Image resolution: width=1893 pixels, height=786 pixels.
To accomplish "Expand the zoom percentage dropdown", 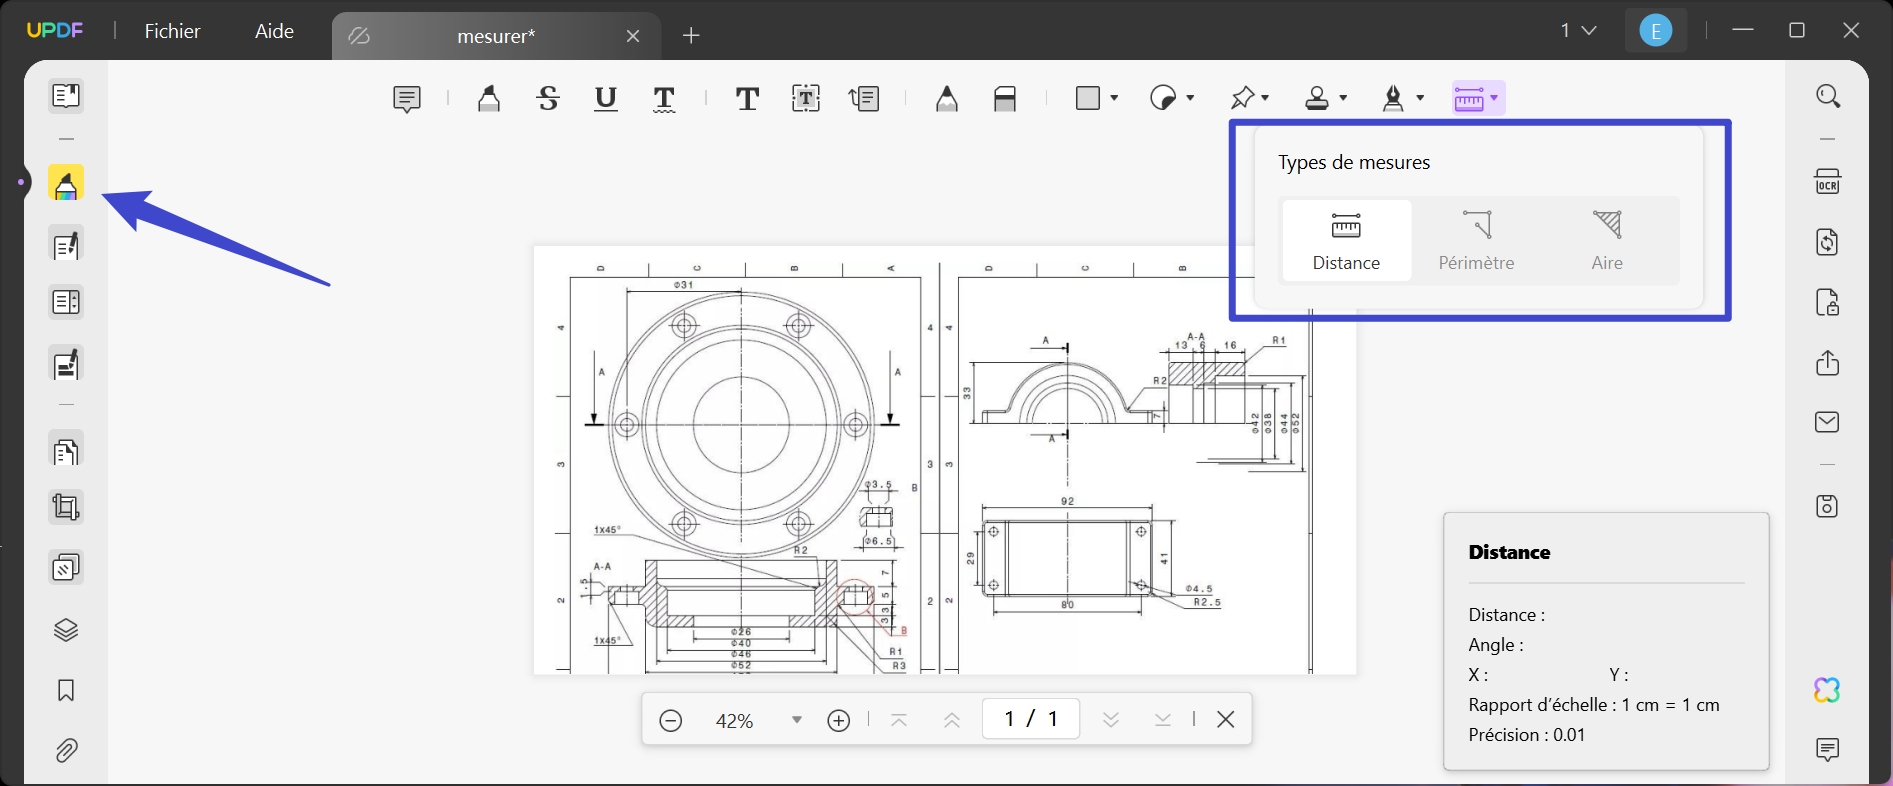I will point(796,720).
